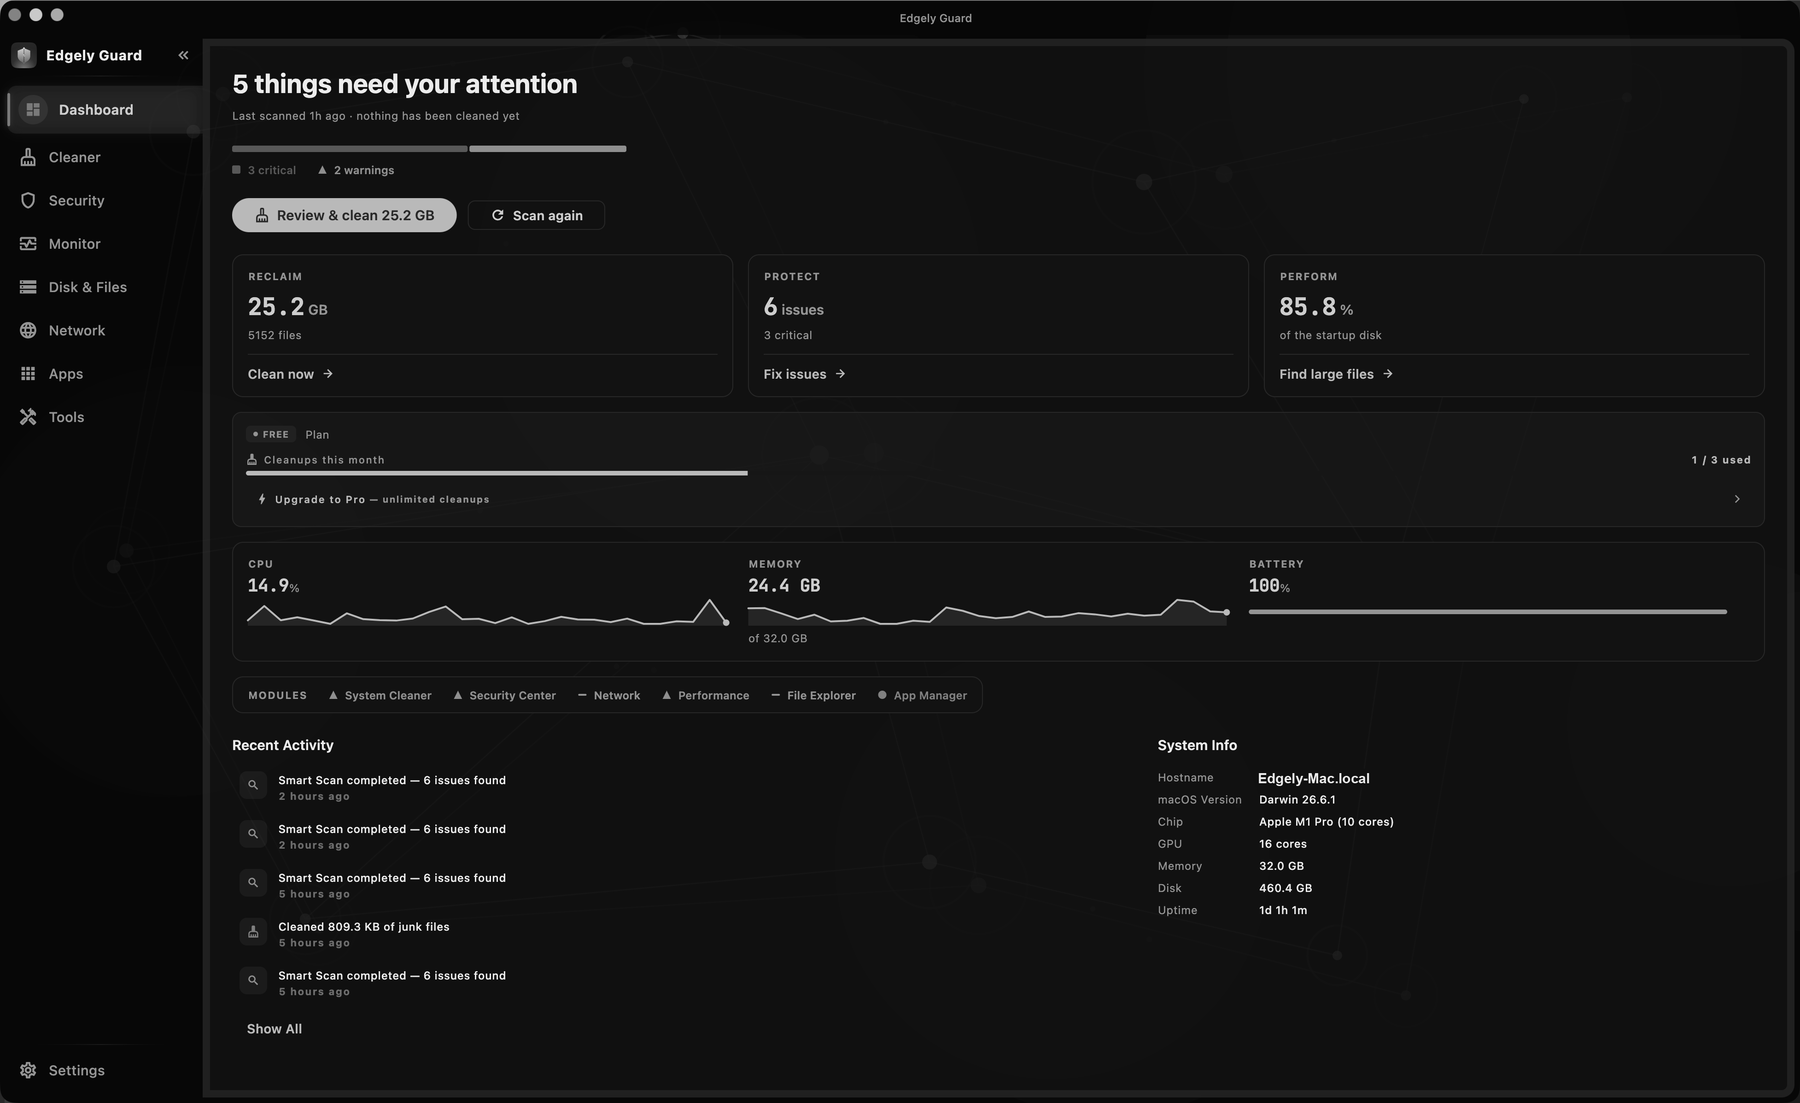1800x1103 pixels.
Task: Open the Disk & Files storage icon
Action: click(x=28, y=287)
